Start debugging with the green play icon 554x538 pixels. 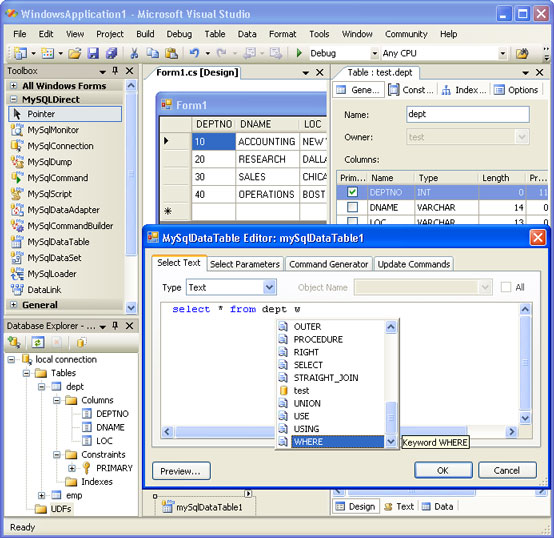click(299, 53)
